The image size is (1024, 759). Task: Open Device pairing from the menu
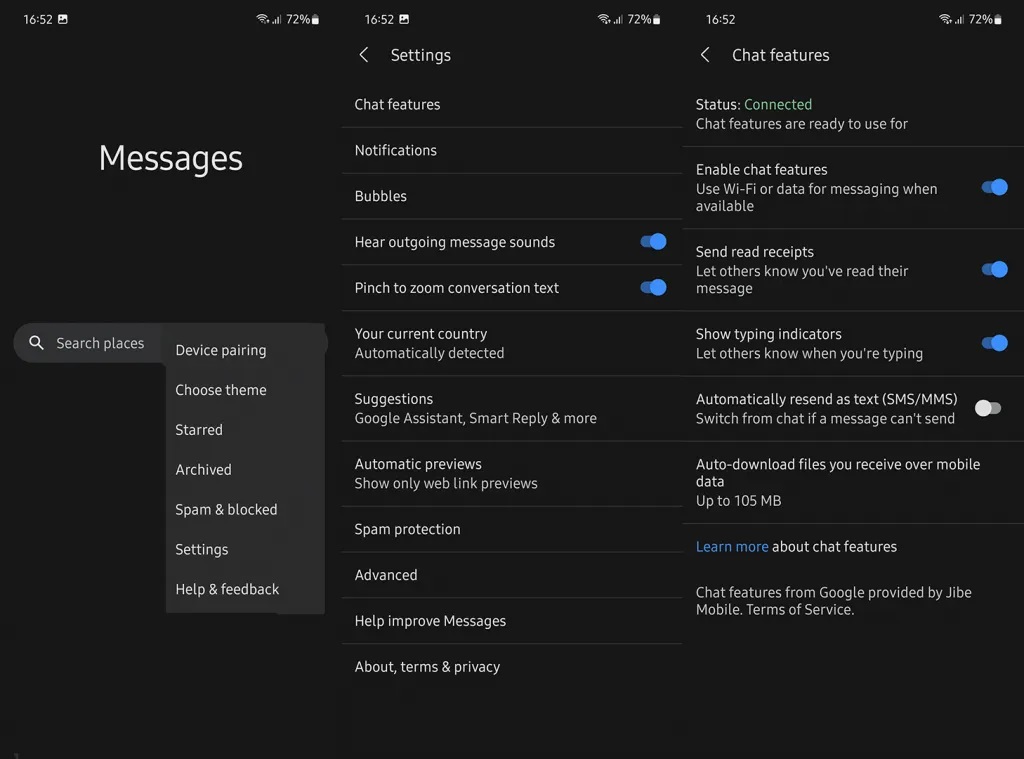point(245,350)
